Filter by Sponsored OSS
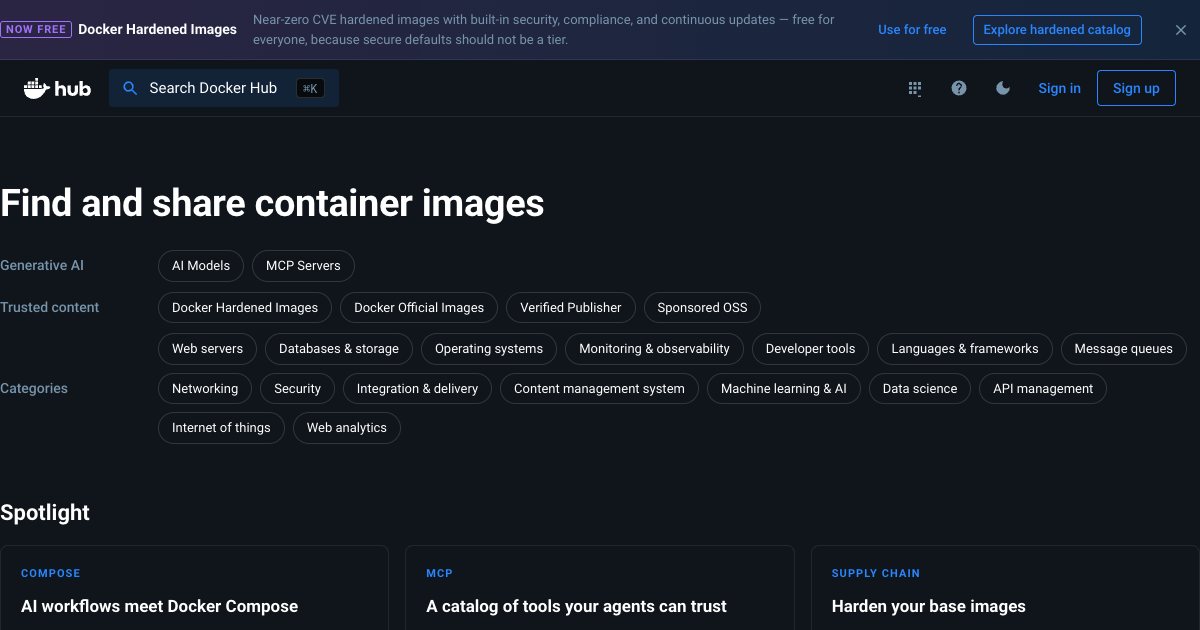The width and height of the screenshot is (1200, 630). [702, 308]
